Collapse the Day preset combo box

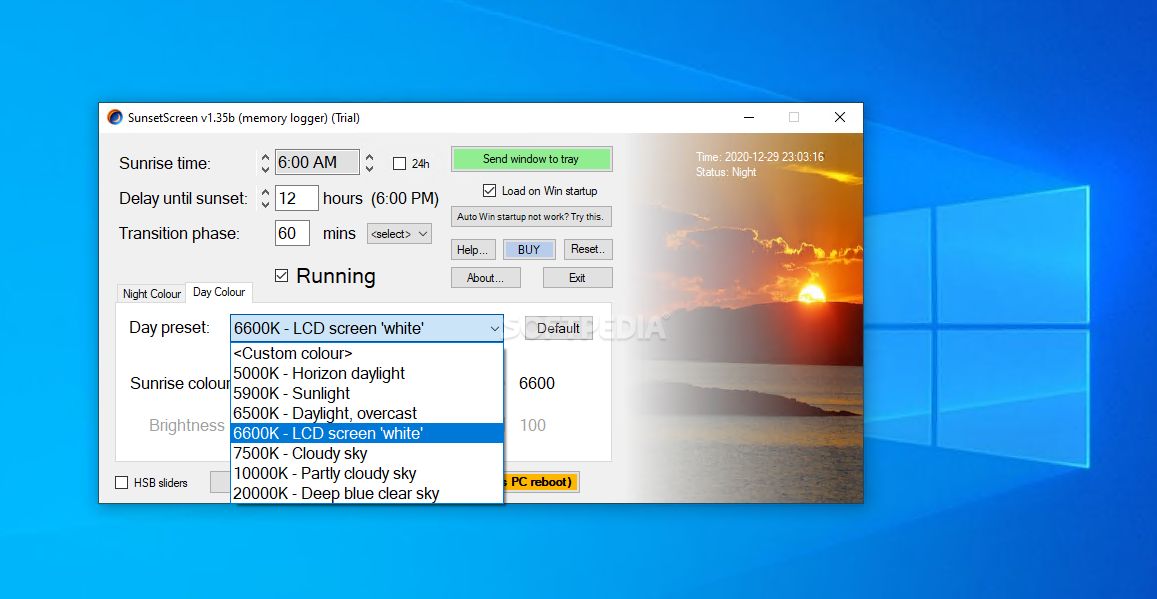pyautogui.click(x=494, y=329)
